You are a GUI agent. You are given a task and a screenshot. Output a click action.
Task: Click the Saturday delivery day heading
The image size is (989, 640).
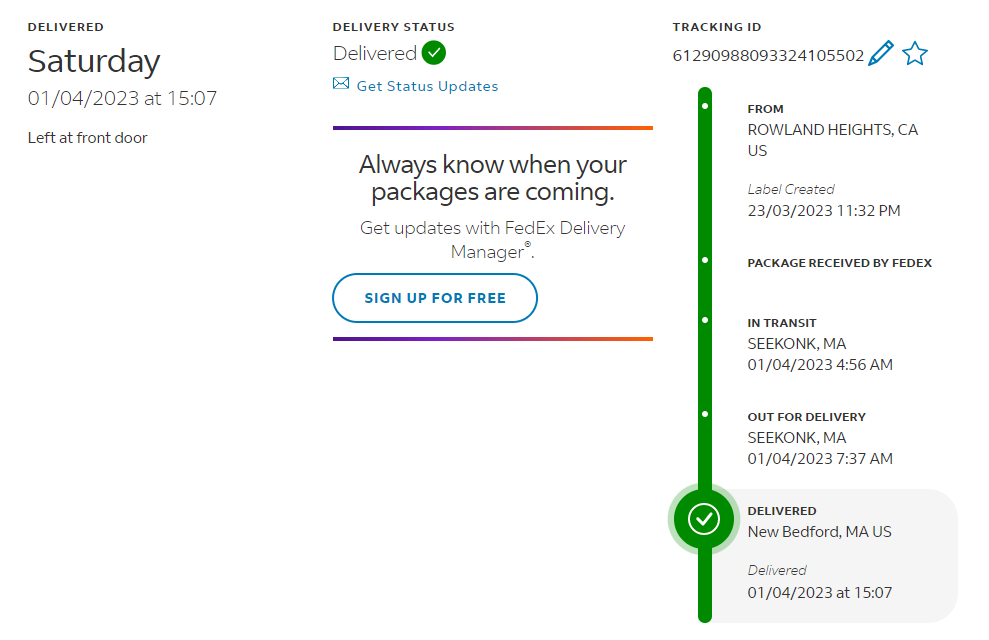pyautogui.click(x=94, y=62)
